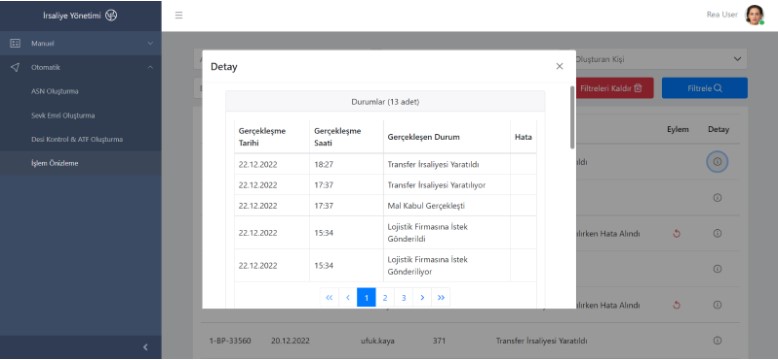Jump to last page of Durumlar
The height and width of the screenshot is (360, 778).
point(441,298)
